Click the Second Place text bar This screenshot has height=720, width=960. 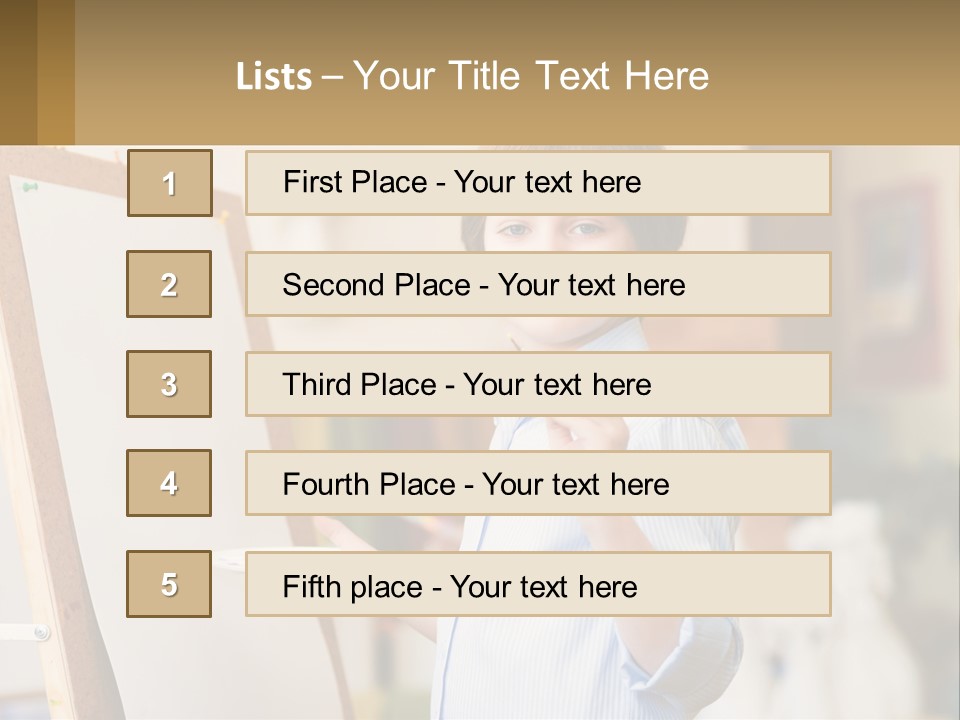538,284
